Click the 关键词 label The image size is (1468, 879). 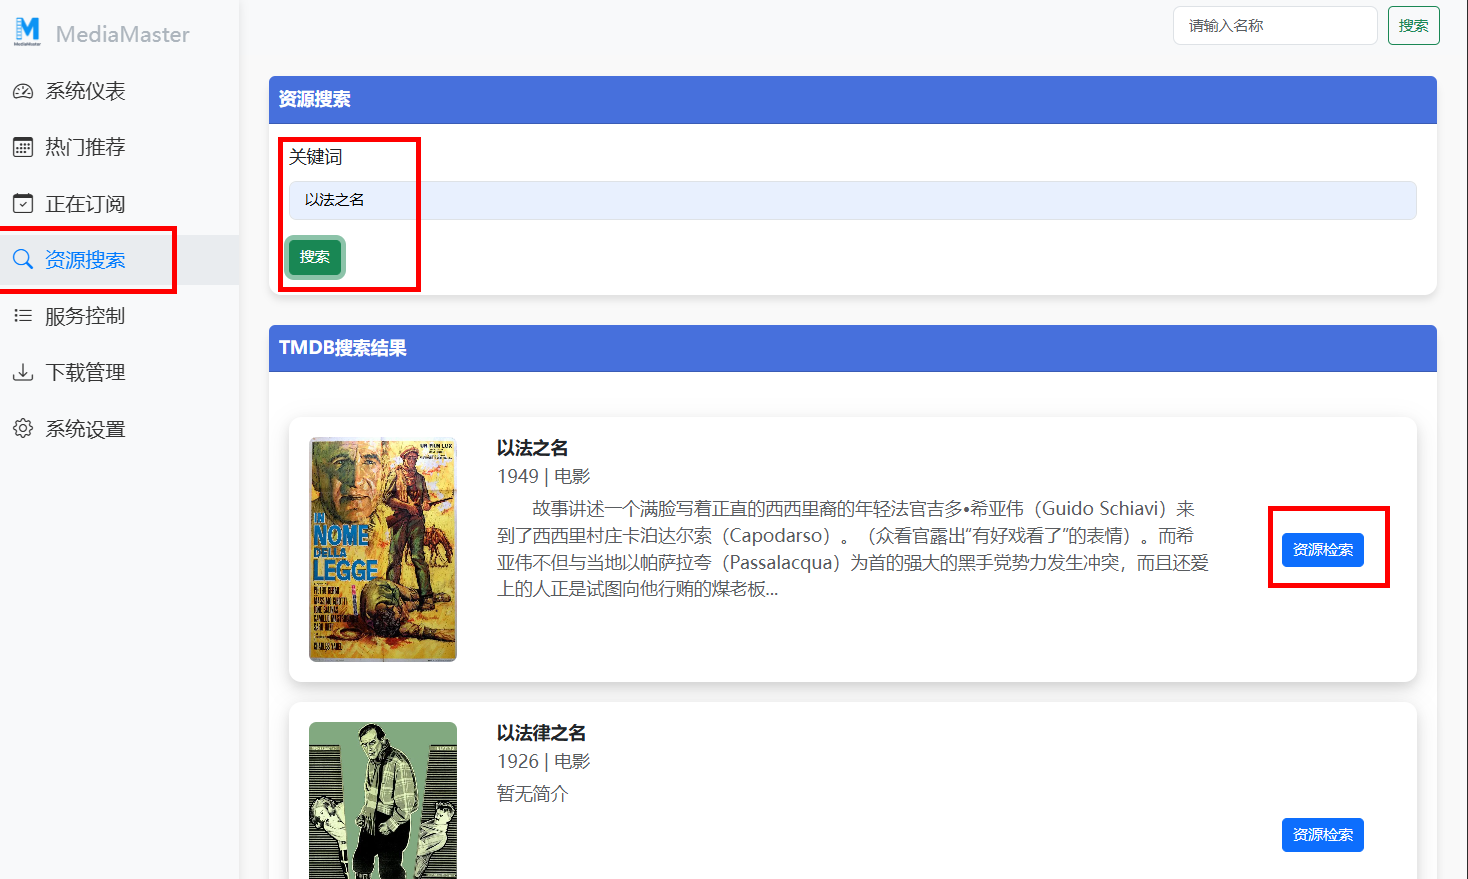316,157
